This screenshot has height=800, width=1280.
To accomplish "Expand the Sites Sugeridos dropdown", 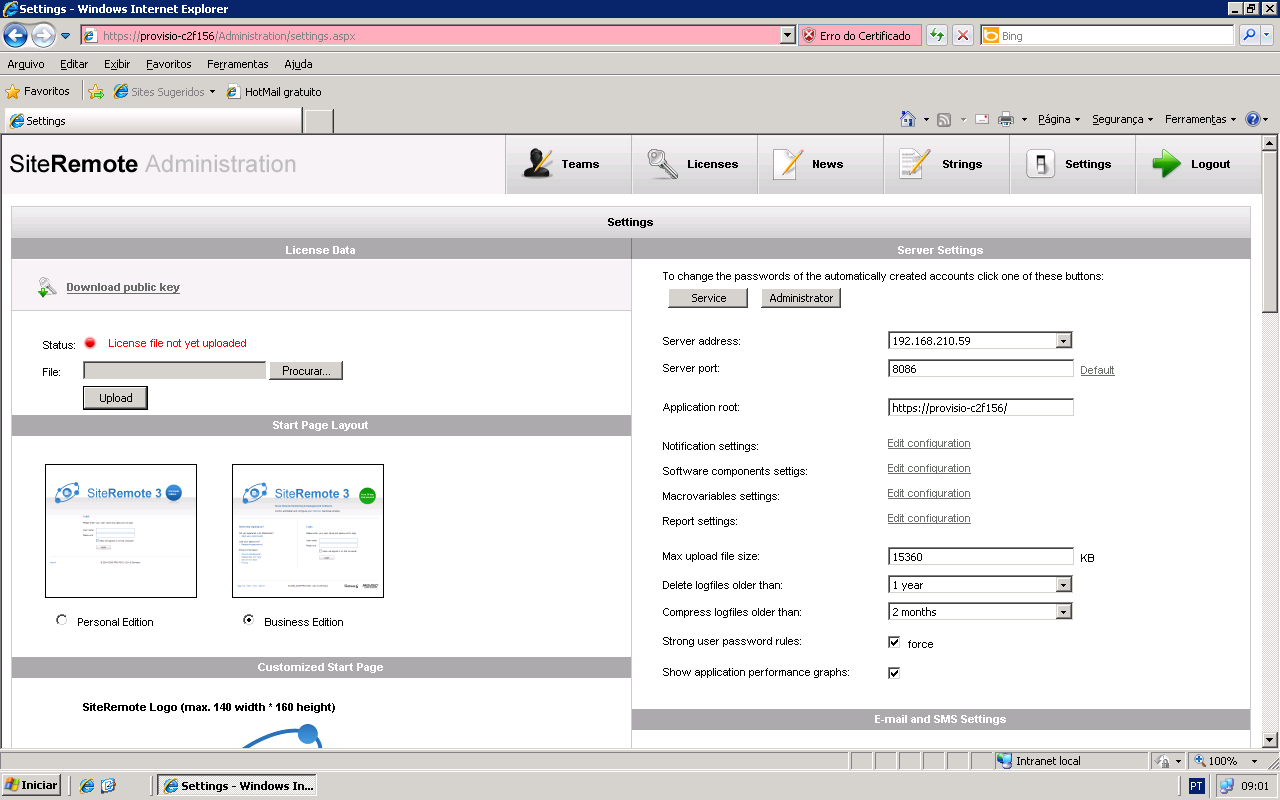I will [212, 92].
